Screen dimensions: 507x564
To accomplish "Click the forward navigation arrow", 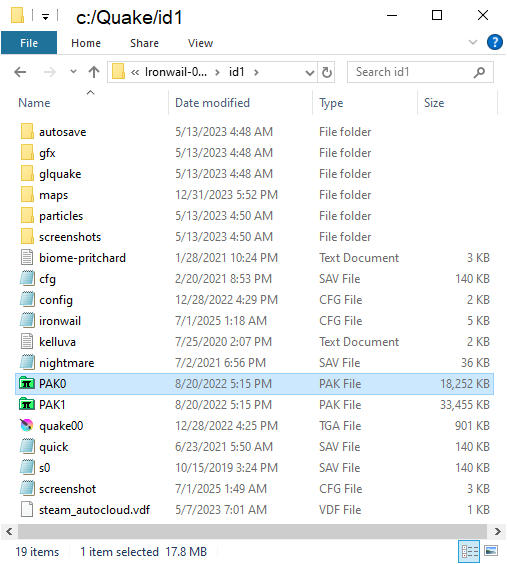I will pos(50,72).
